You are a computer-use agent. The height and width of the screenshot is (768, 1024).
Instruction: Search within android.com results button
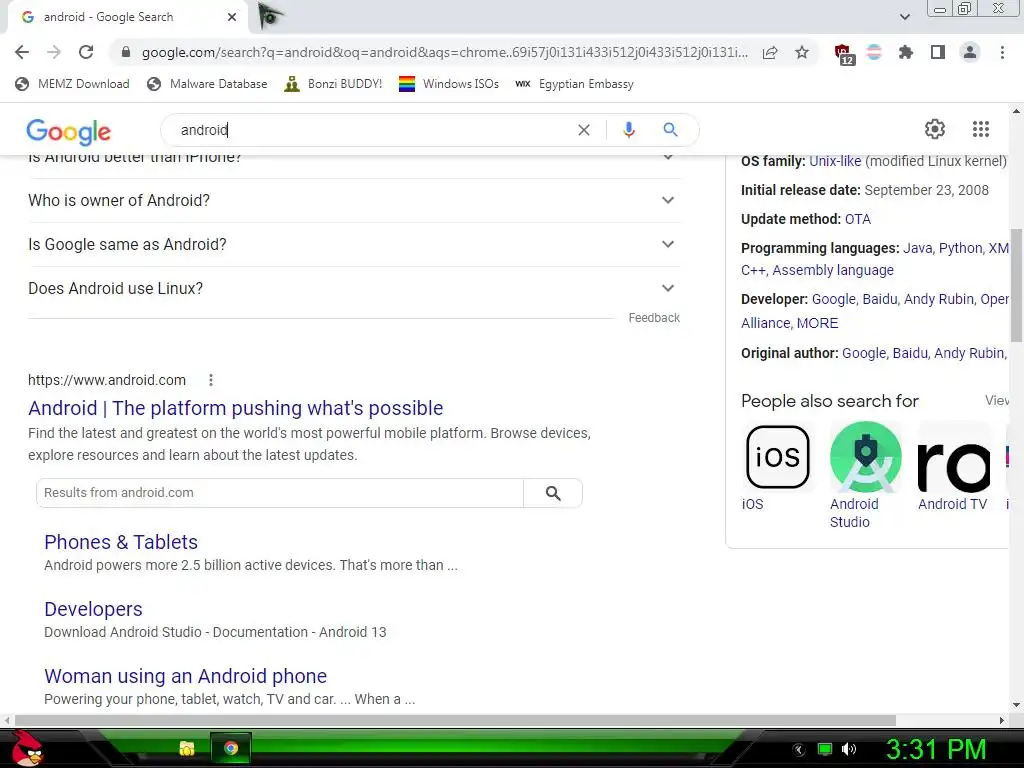point(552,493)
